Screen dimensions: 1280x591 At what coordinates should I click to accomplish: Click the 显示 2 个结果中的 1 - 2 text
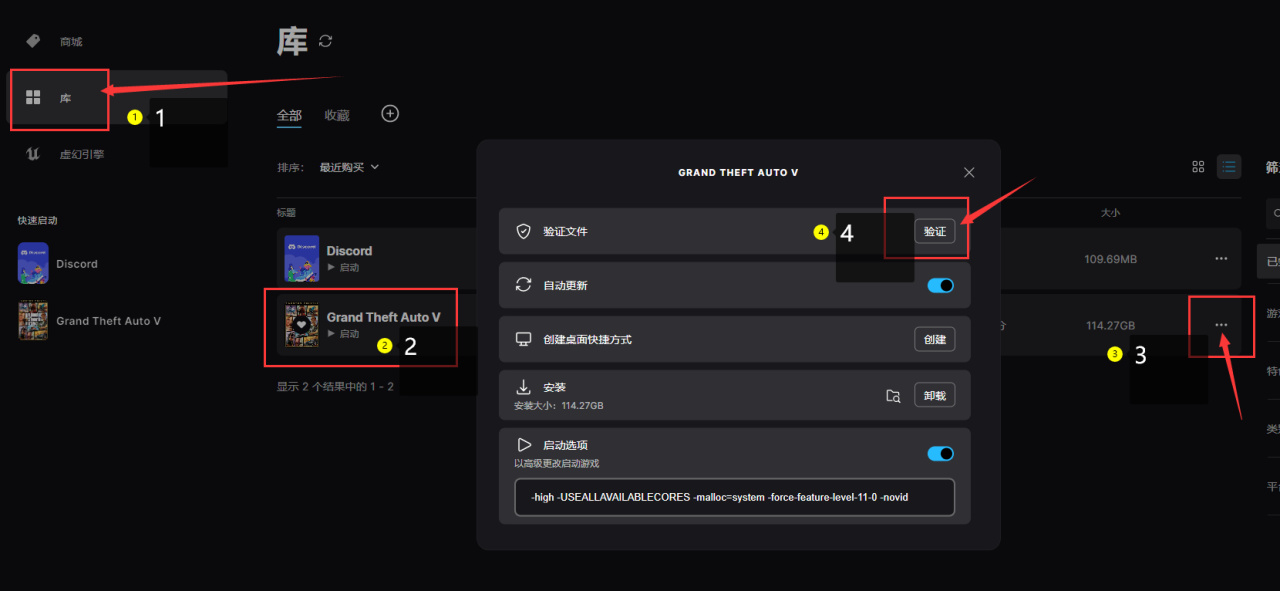tap(335, 386)
